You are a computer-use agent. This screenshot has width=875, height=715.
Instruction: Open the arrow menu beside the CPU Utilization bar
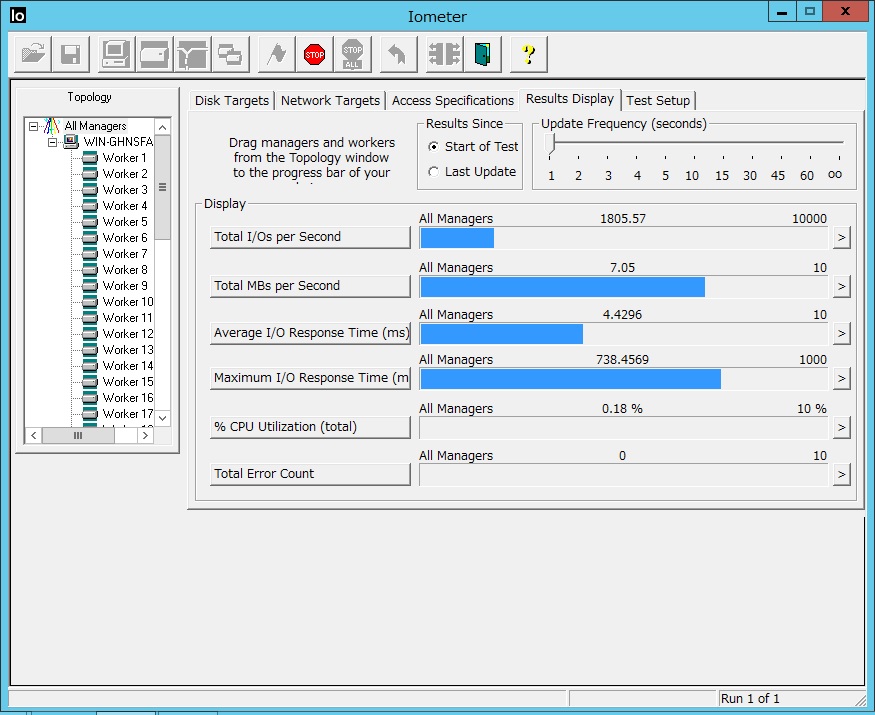tap(841, 428)
